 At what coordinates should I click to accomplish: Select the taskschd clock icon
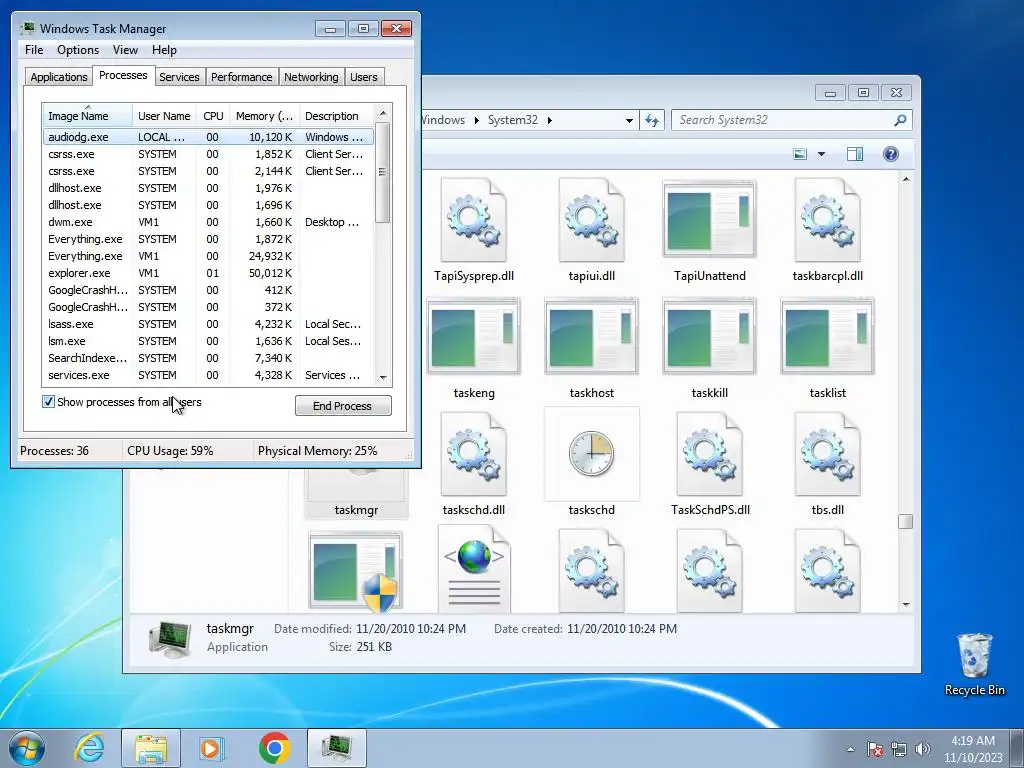[x=592, y=453]
